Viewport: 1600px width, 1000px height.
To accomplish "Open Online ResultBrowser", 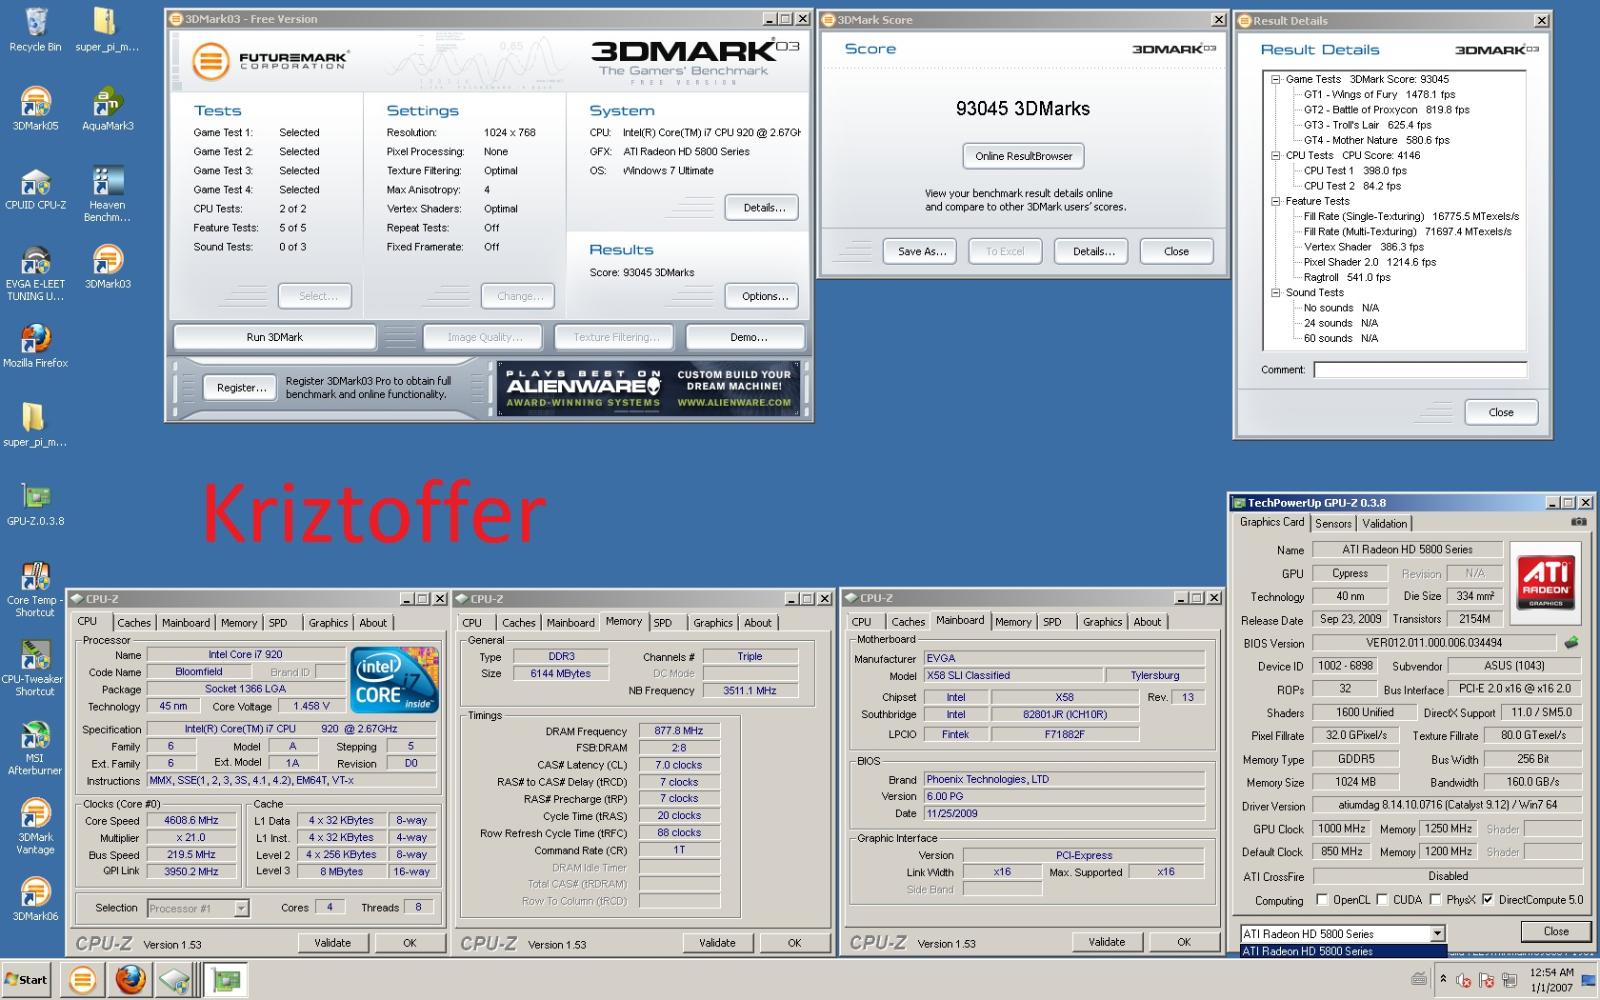I will coord(1023,156).
